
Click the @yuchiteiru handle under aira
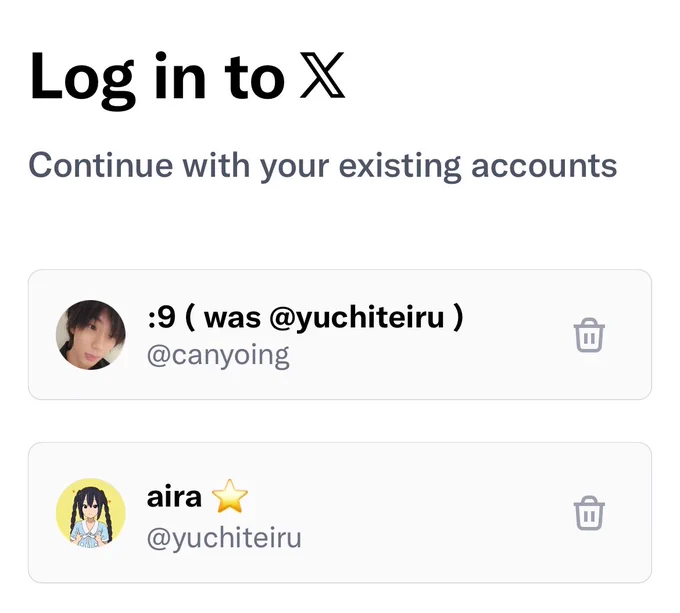point(224,538)
